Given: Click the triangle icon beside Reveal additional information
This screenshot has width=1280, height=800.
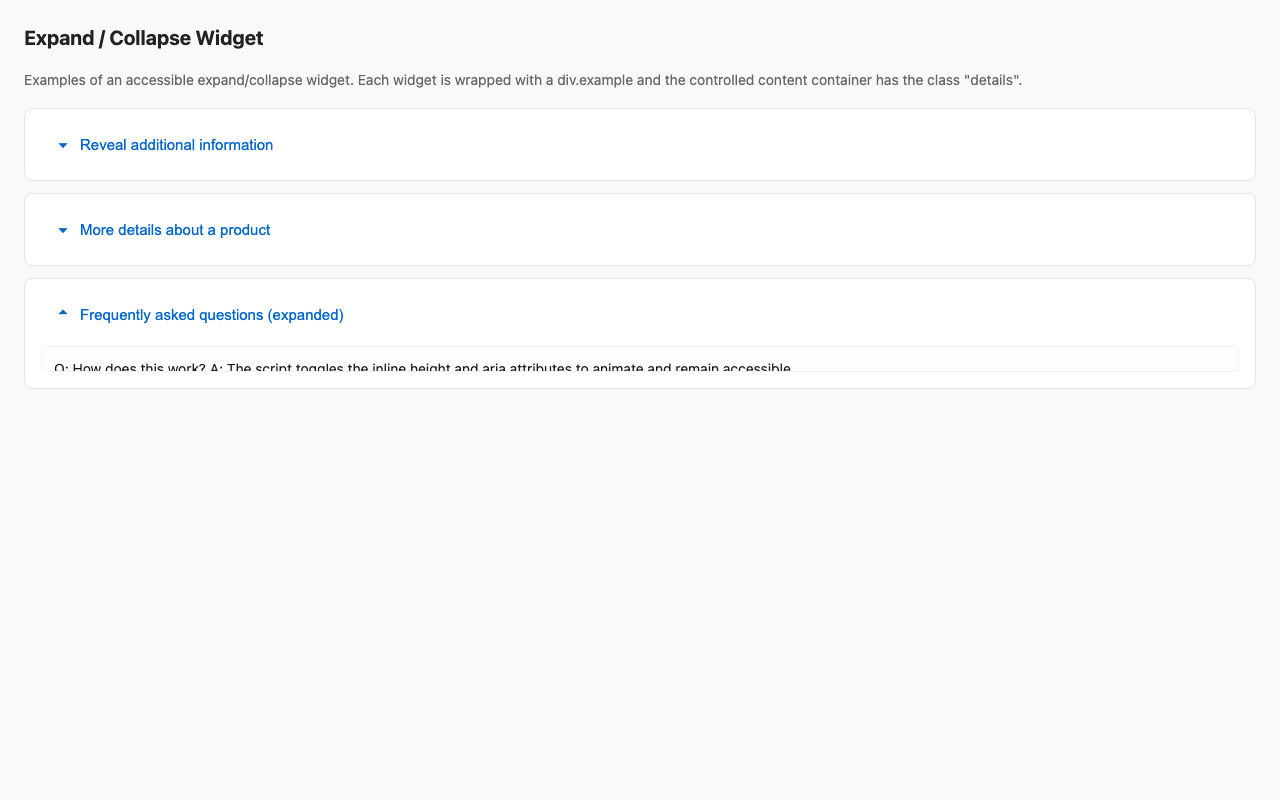Looking at the screenshot, I should (x=62, y=145).
